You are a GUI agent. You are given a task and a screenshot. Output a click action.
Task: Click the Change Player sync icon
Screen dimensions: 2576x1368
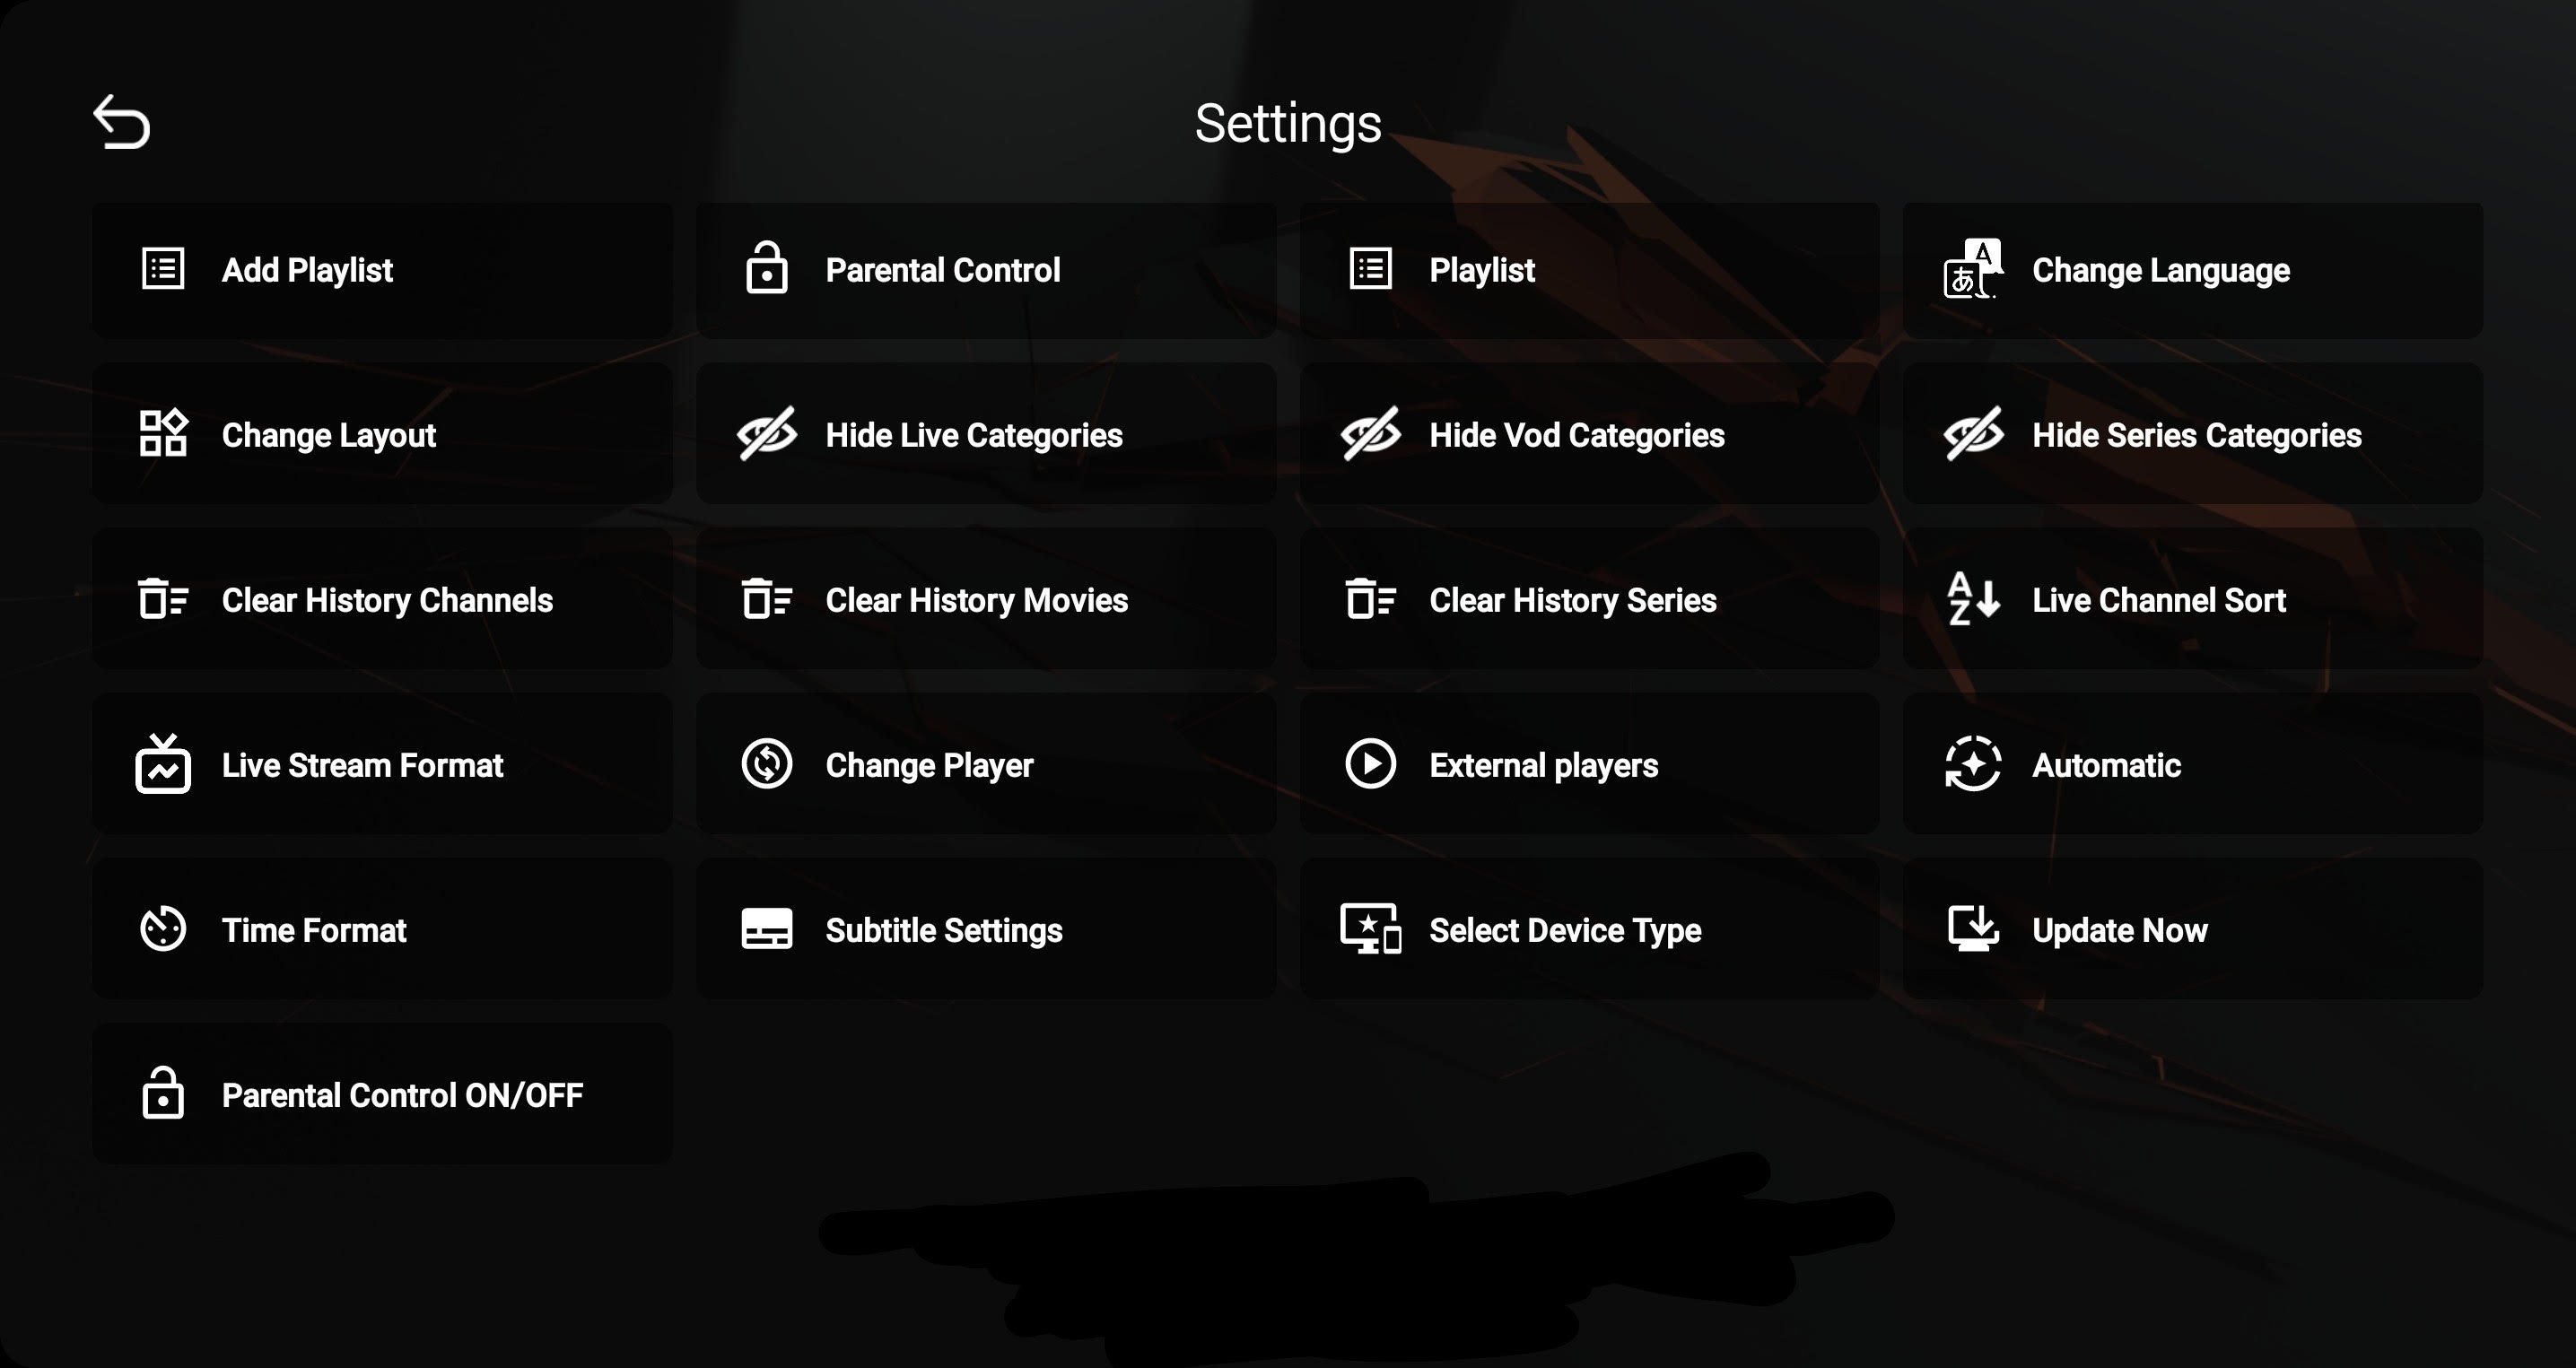(x=766, y=764)
